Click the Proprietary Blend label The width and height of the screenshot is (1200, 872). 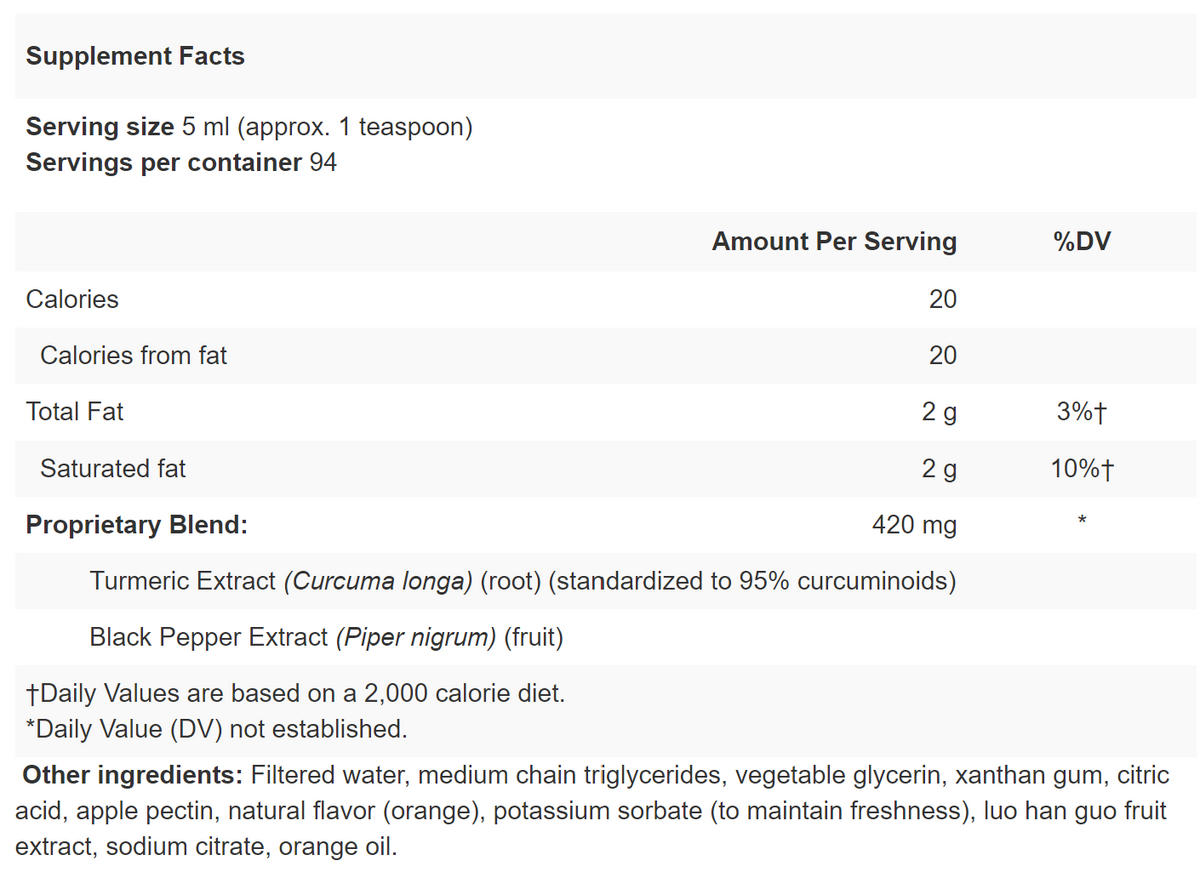(137, 524)
